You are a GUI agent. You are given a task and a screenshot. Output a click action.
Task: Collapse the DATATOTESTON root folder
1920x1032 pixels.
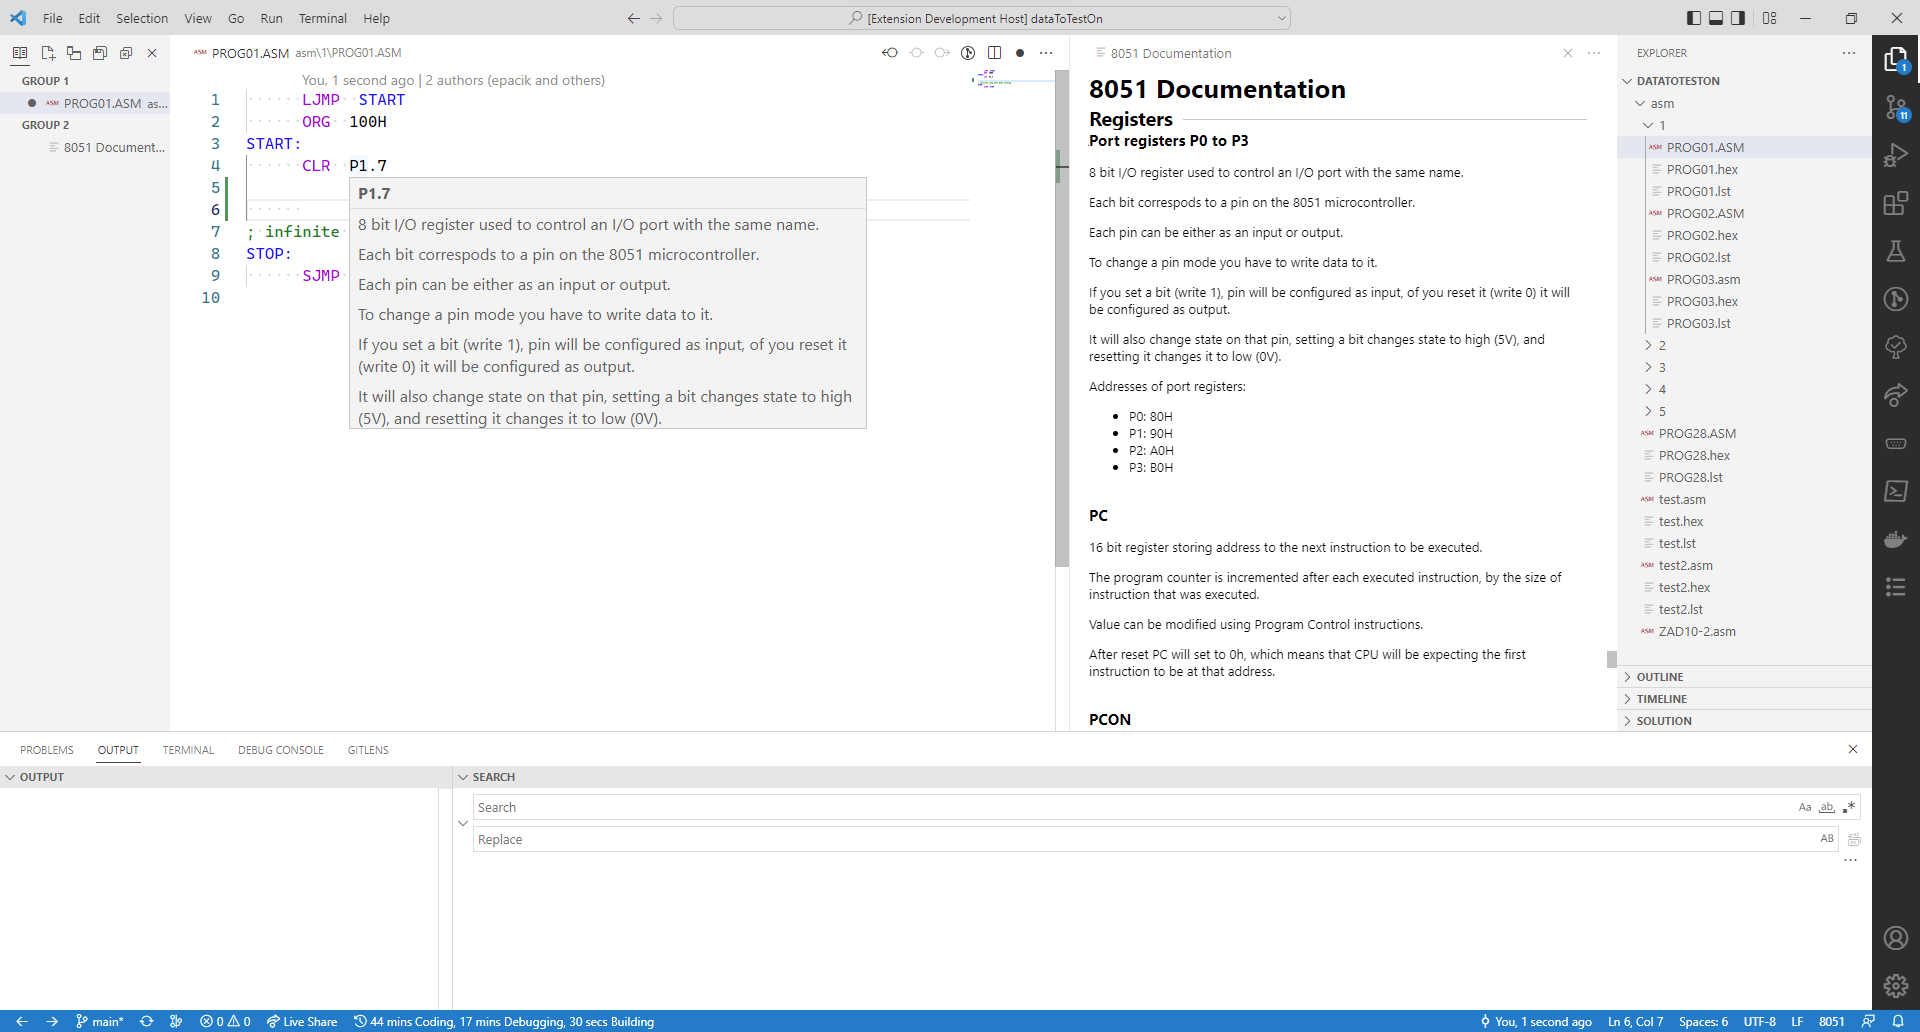click(1744, 81)
